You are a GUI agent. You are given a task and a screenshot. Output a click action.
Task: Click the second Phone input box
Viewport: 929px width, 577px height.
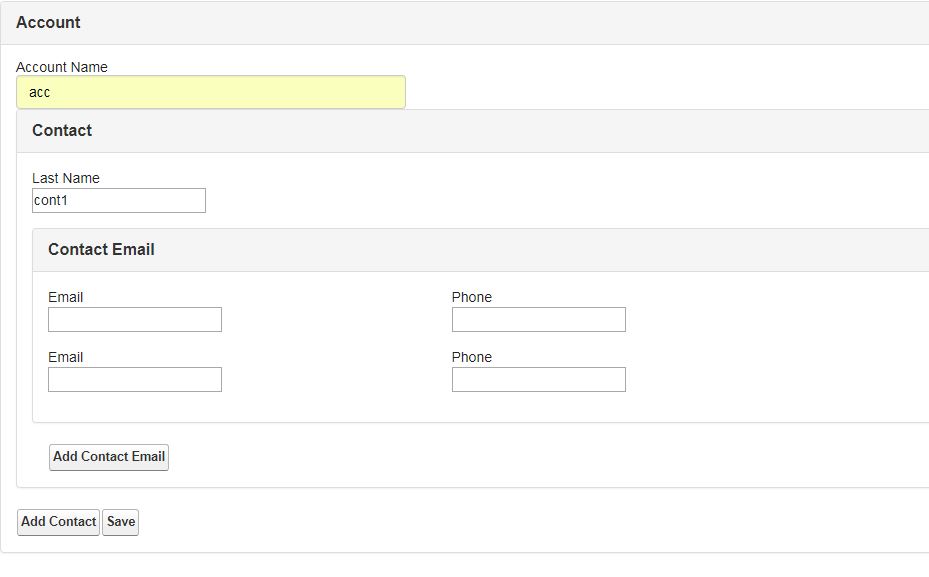(x=538, y=379)
